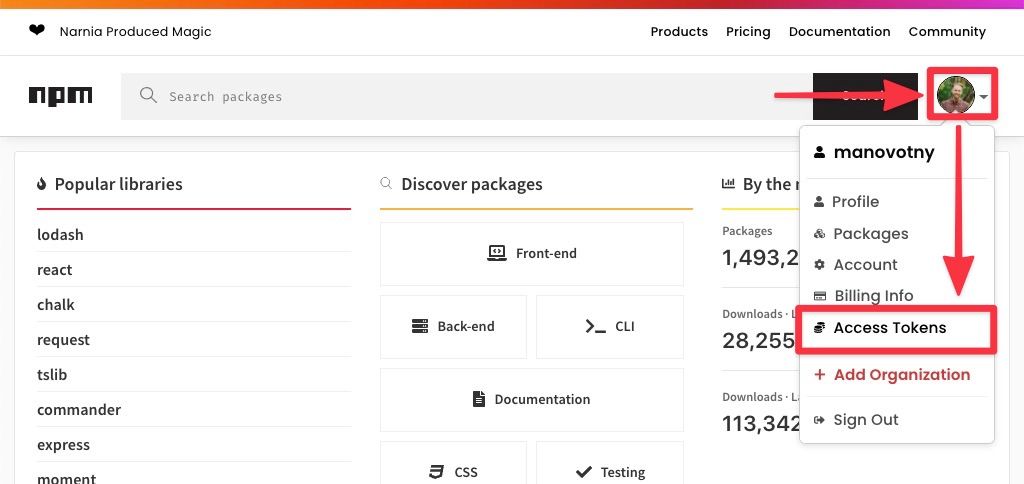Click Discover packages heading
This screenshot has width=1024, height=484.
(472, 184)
